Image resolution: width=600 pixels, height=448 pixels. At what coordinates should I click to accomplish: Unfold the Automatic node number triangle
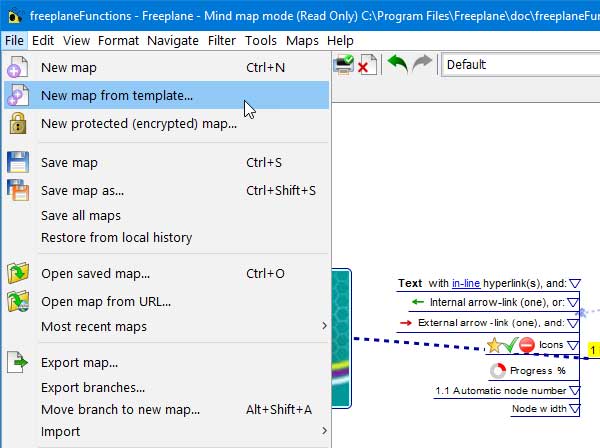coord(574,391)
